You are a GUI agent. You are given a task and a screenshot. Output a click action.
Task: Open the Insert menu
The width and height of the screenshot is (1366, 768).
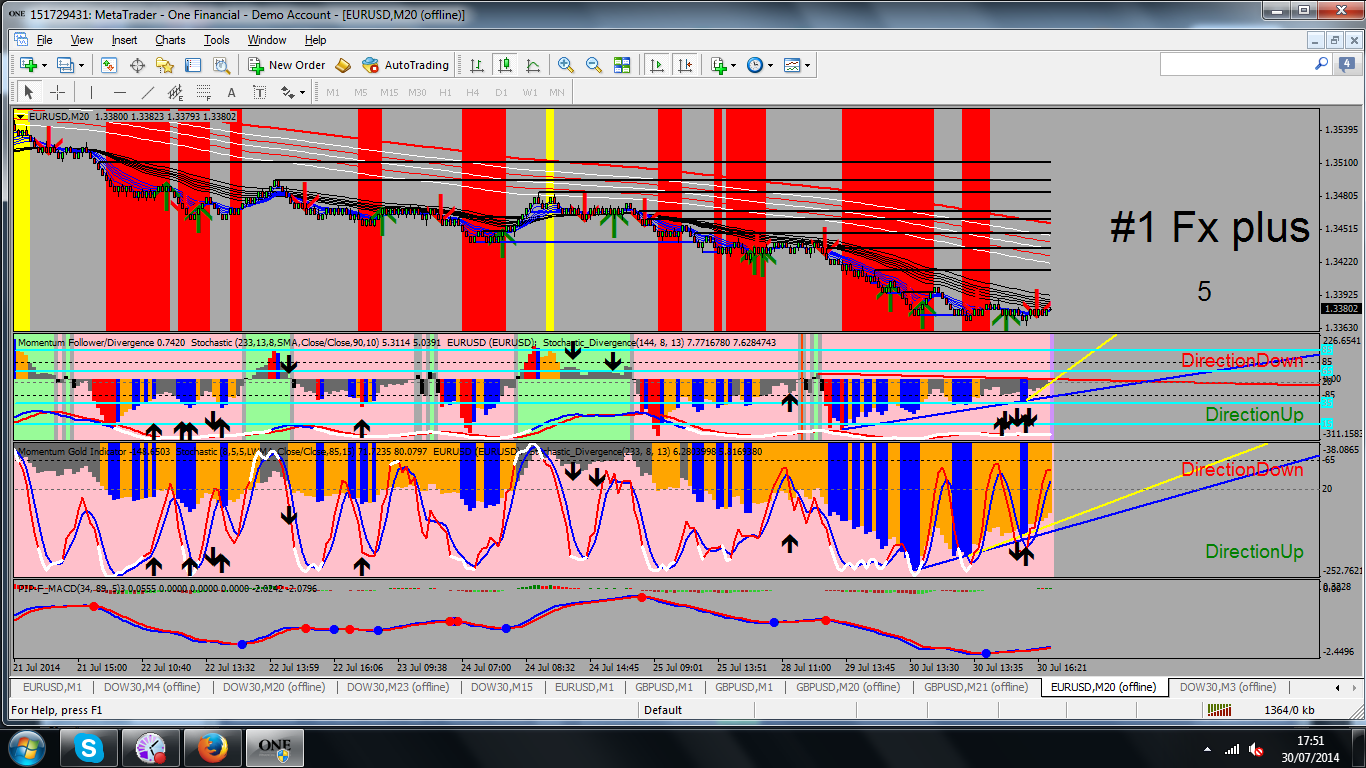125,40
